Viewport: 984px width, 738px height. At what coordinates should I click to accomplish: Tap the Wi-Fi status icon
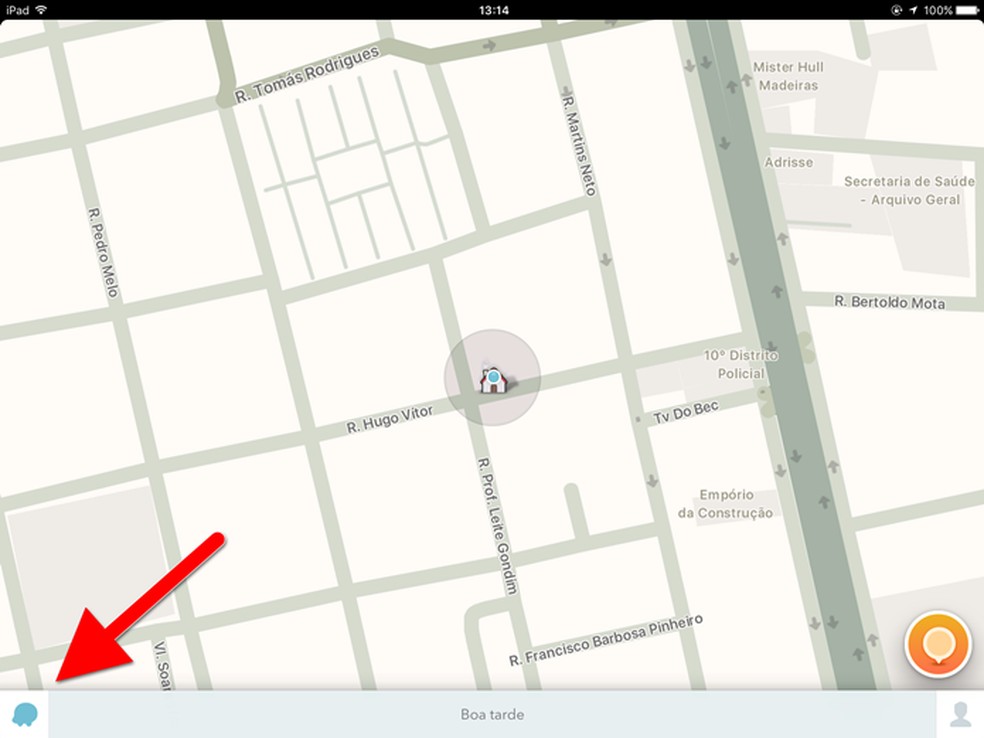click(41, 9)
